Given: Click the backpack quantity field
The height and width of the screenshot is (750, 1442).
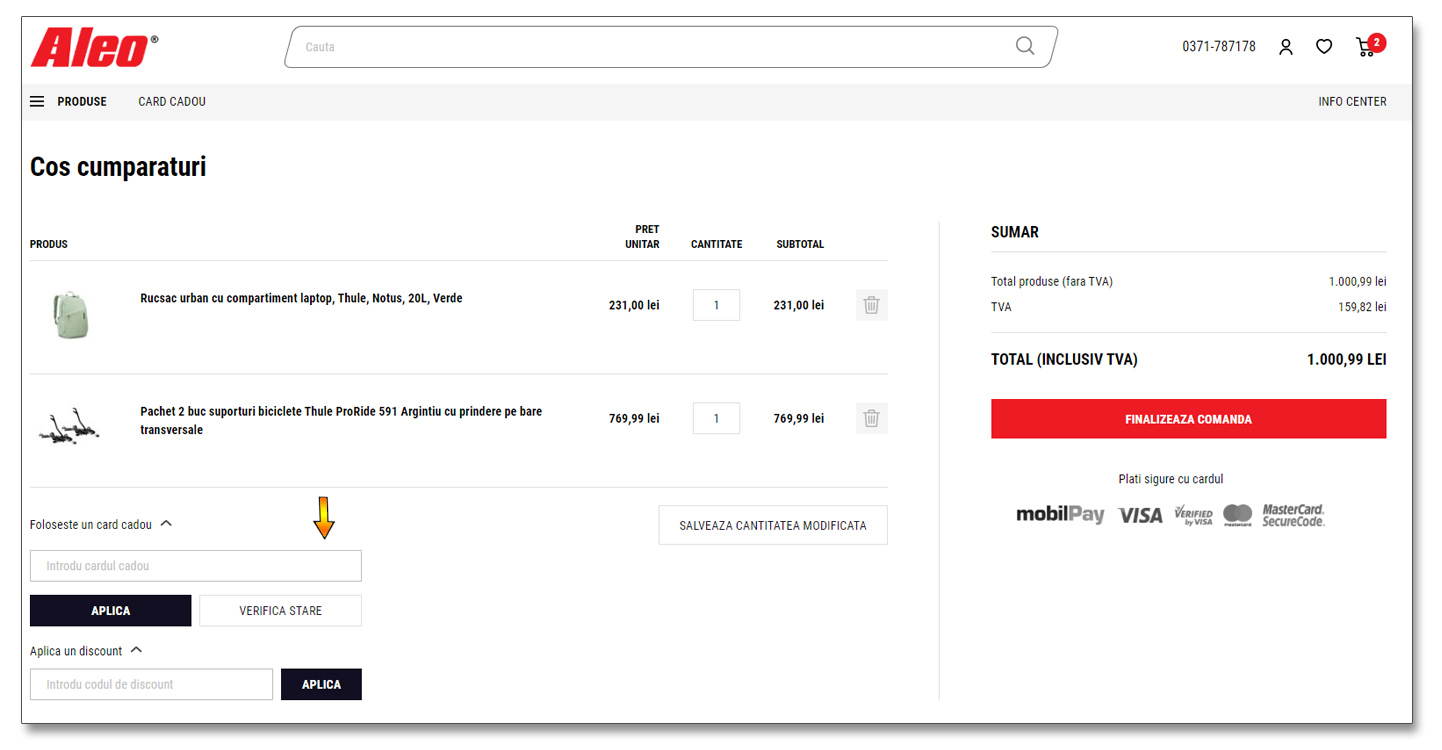Looking at the screenshot, I should [716, 305].
